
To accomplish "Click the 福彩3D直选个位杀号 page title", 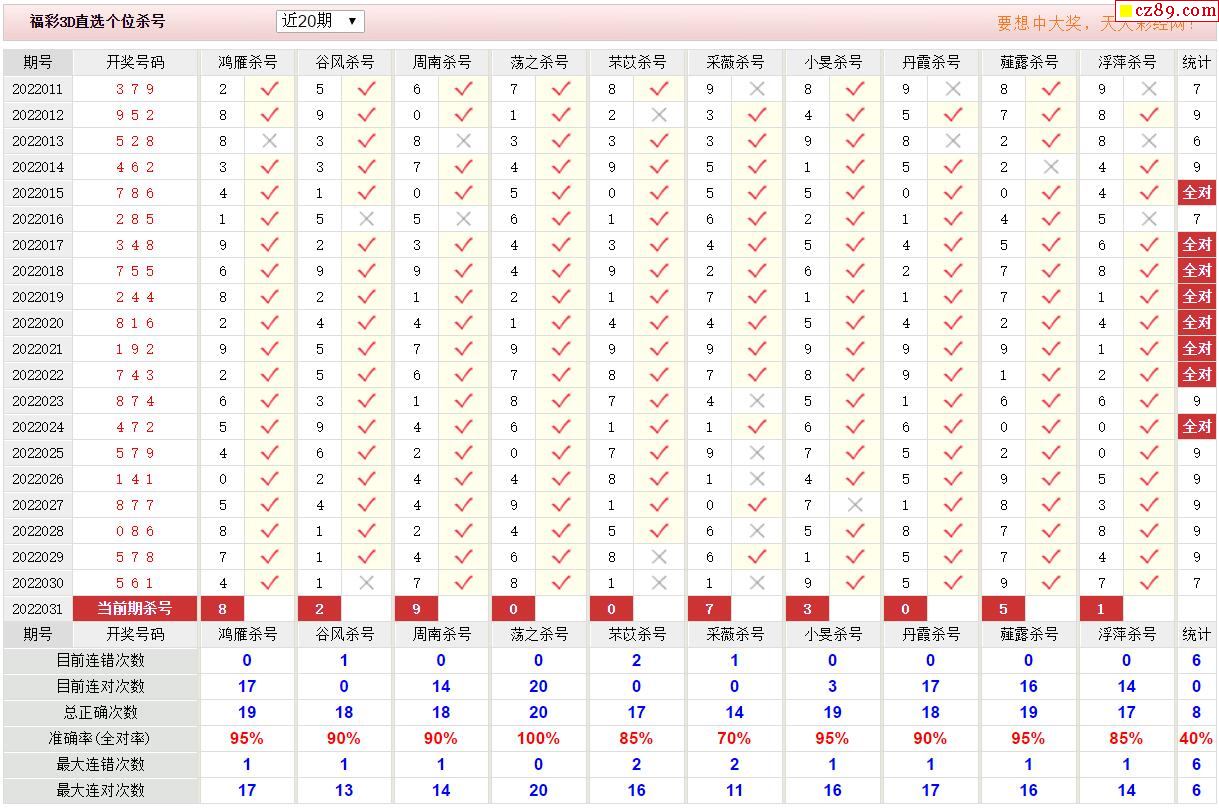I will click(x=98, y=21).
